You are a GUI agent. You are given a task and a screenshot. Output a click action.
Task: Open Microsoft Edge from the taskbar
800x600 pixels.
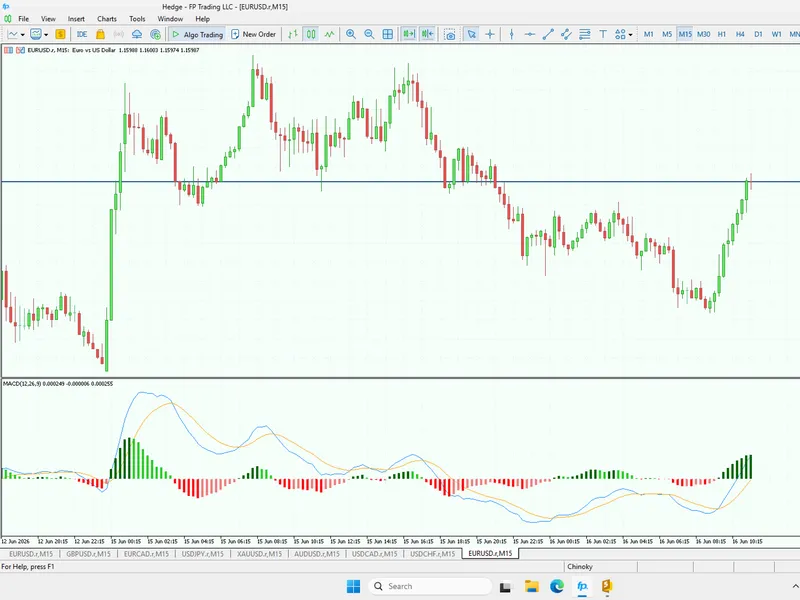[x=557, y=586]
